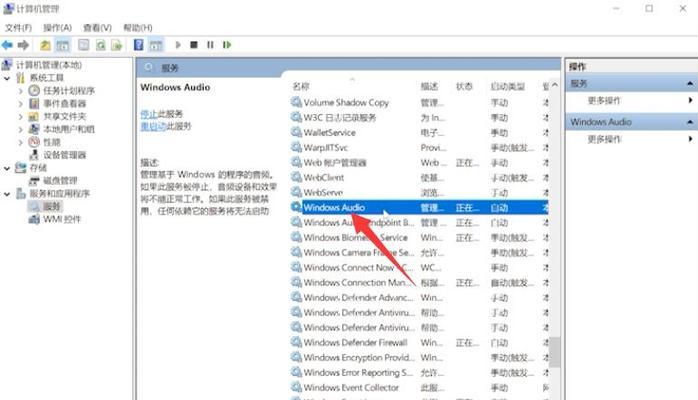This screenshot has height=400, width=698.
Task: Stop the service with the square icon
Action: tap(194, 45)
